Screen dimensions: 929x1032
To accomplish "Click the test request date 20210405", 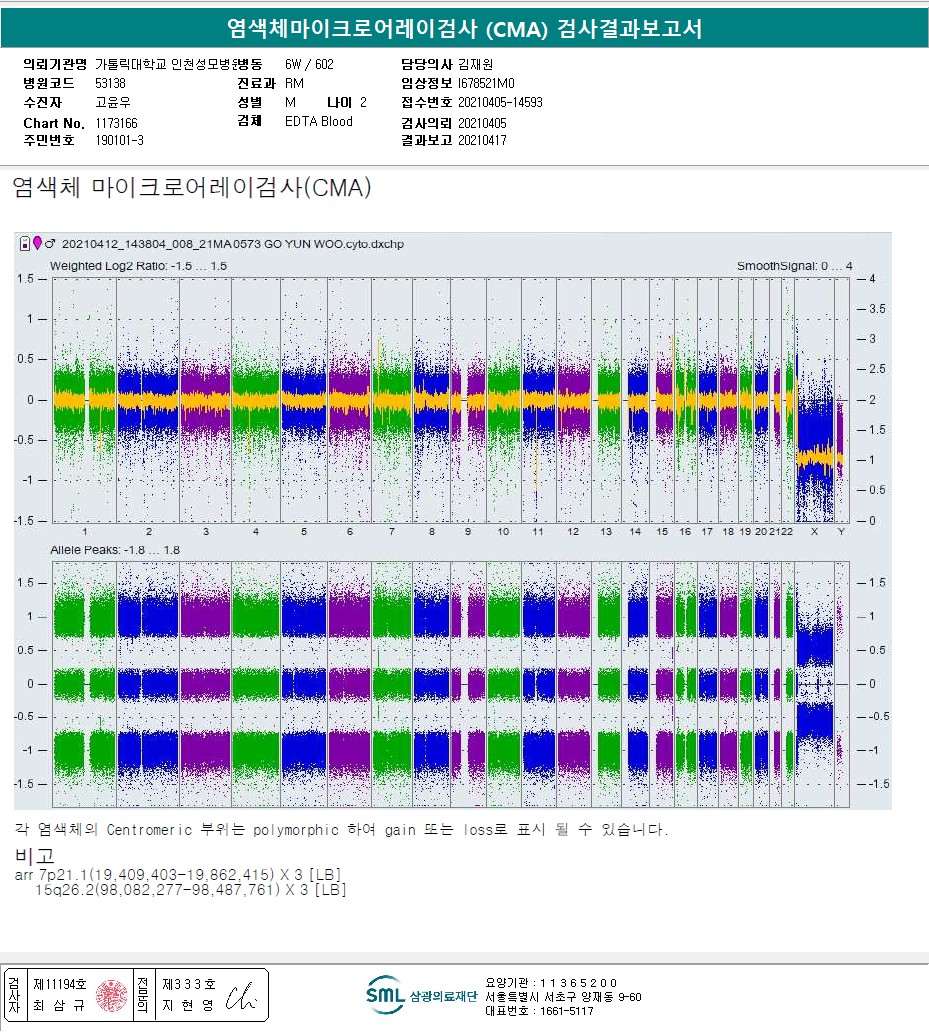I will pos(482,123).
